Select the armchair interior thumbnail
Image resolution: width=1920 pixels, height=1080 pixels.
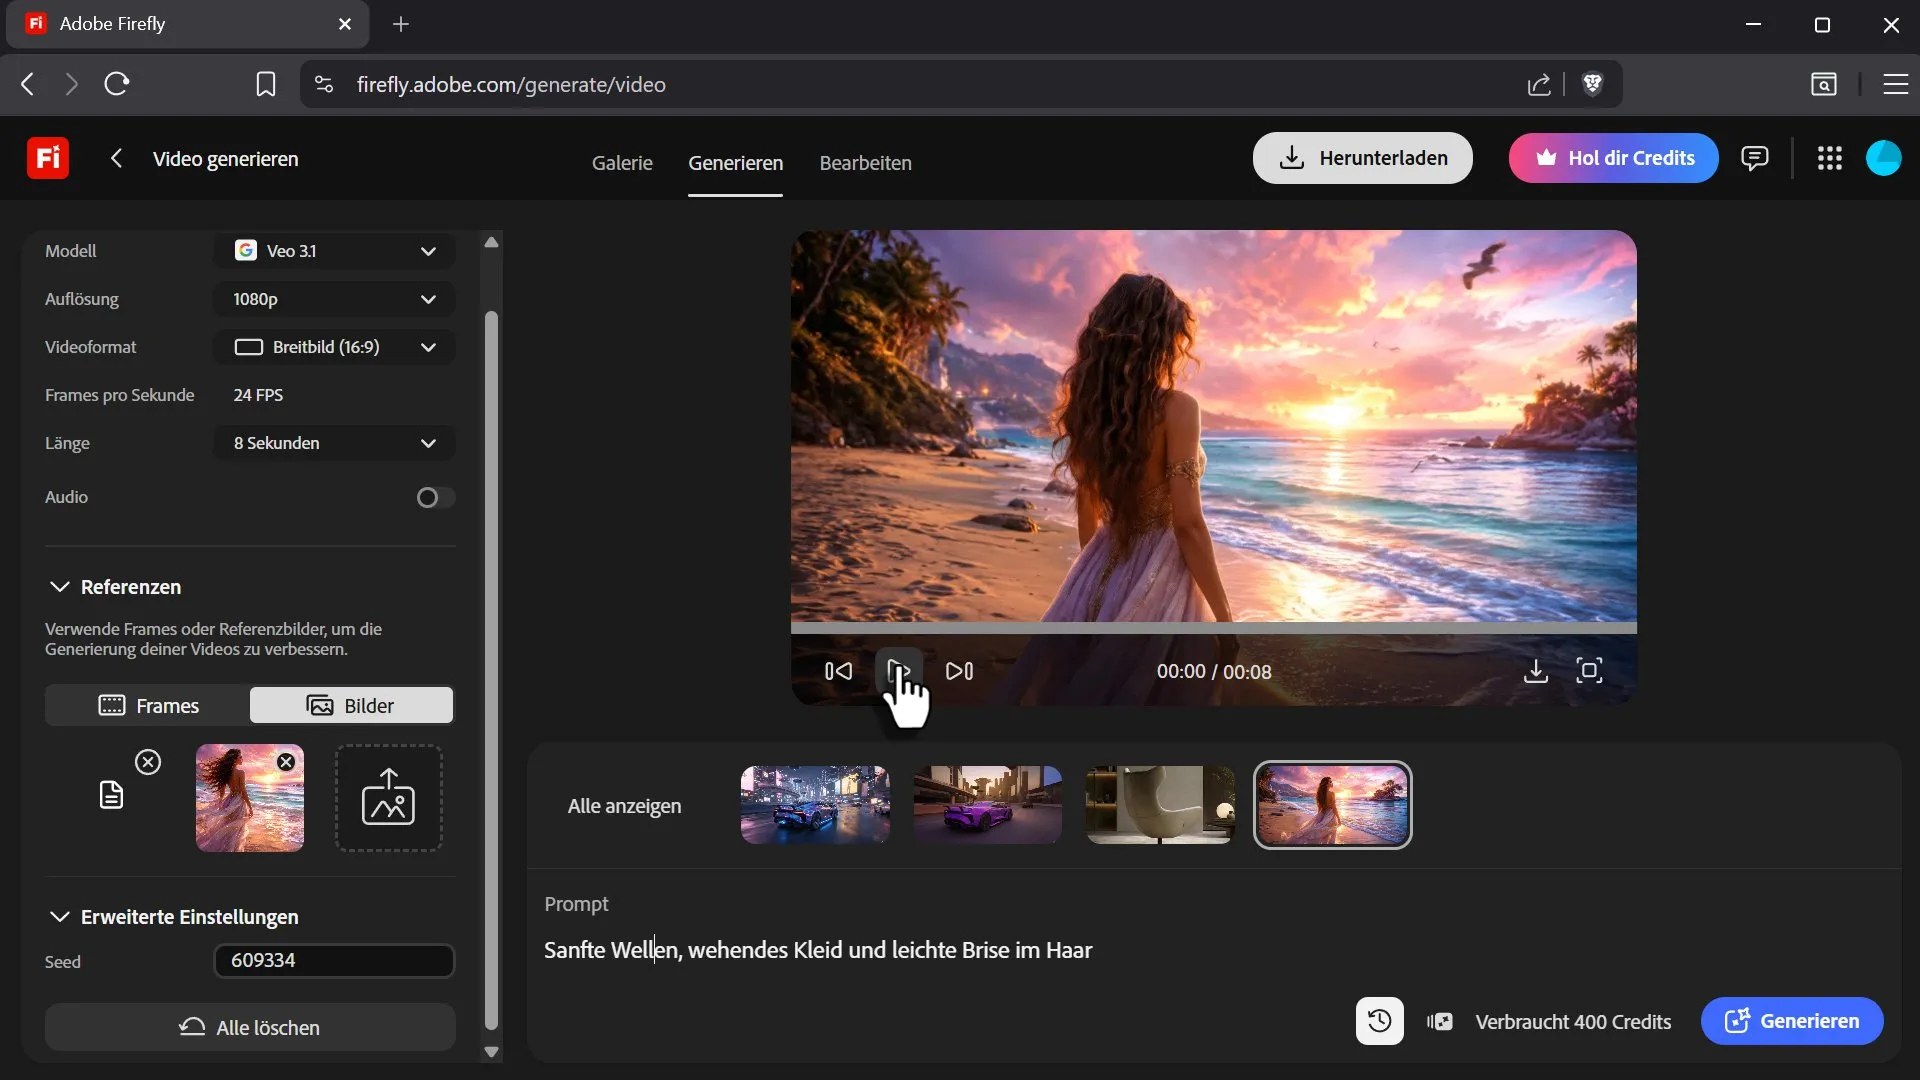pyautogui.click(x=1161, y=805)
